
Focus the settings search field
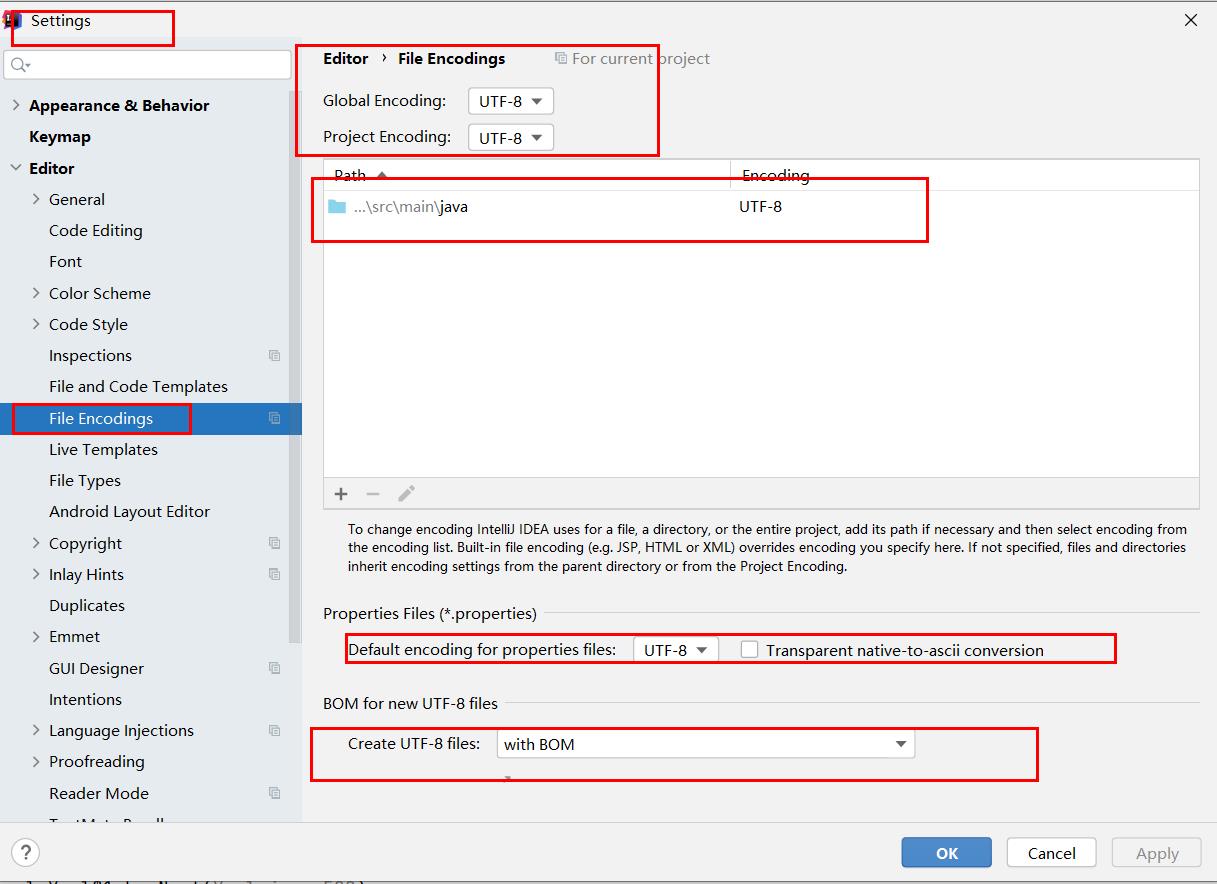[x=148, y=64]
